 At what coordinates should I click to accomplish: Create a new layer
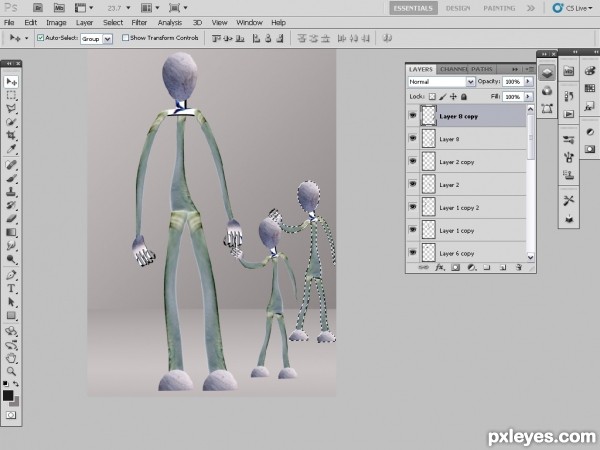pyautogui.click(x=503, y=267)
